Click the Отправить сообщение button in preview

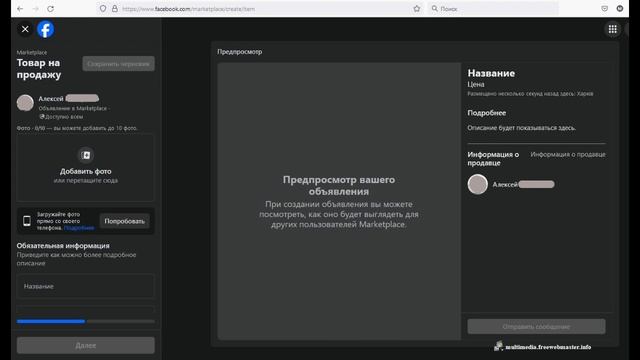[x=536, y=327]
